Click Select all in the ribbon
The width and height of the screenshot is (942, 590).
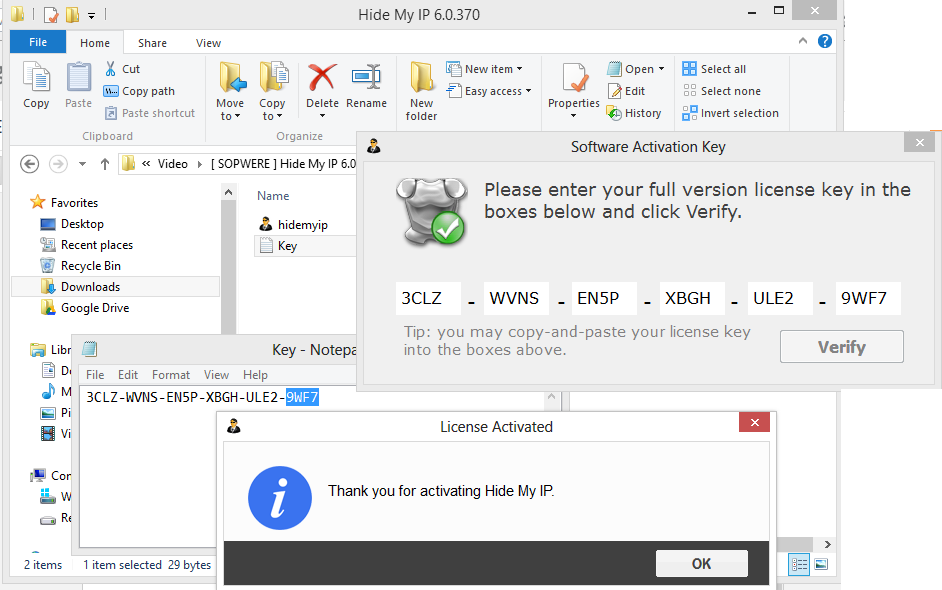point(714,69)
